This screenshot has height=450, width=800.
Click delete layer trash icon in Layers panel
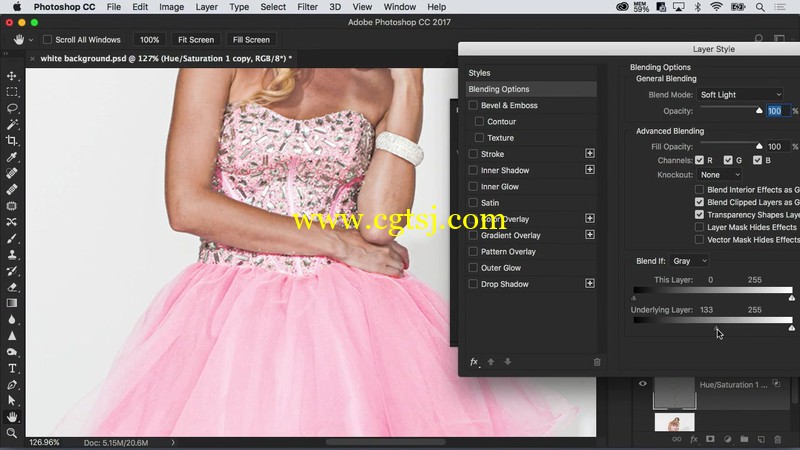tap(778, 439)
